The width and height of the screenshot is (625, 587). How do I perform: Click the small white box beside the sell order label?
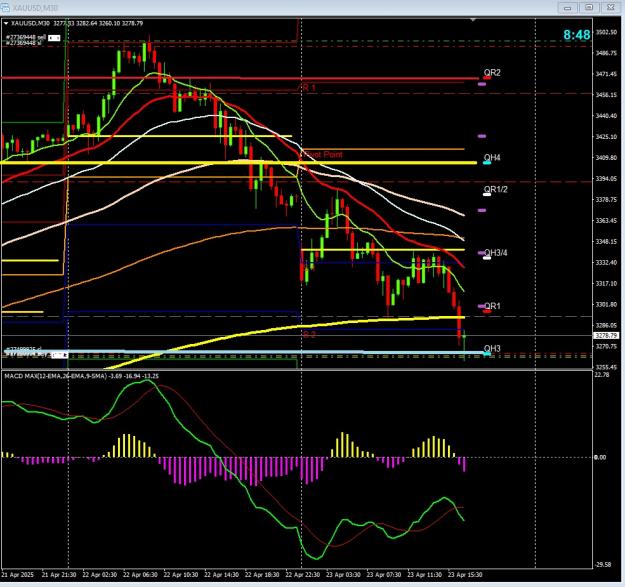(54, 38)
